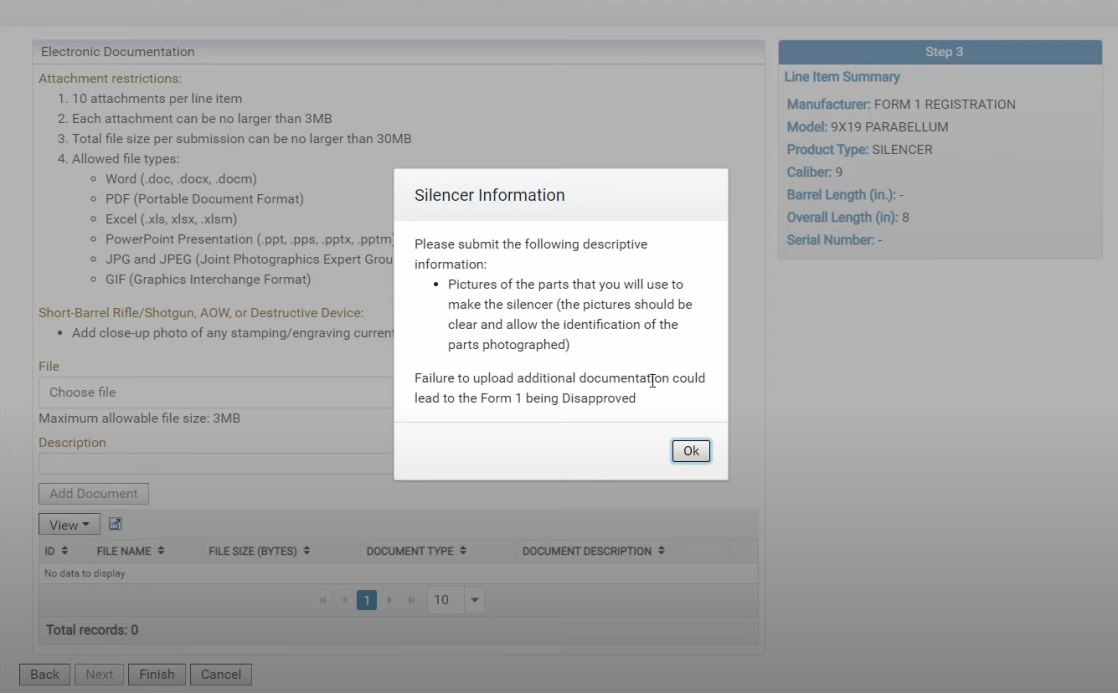
Task: Sort by FILE SIZE (BYTES) sort icon
Action: 307,551
